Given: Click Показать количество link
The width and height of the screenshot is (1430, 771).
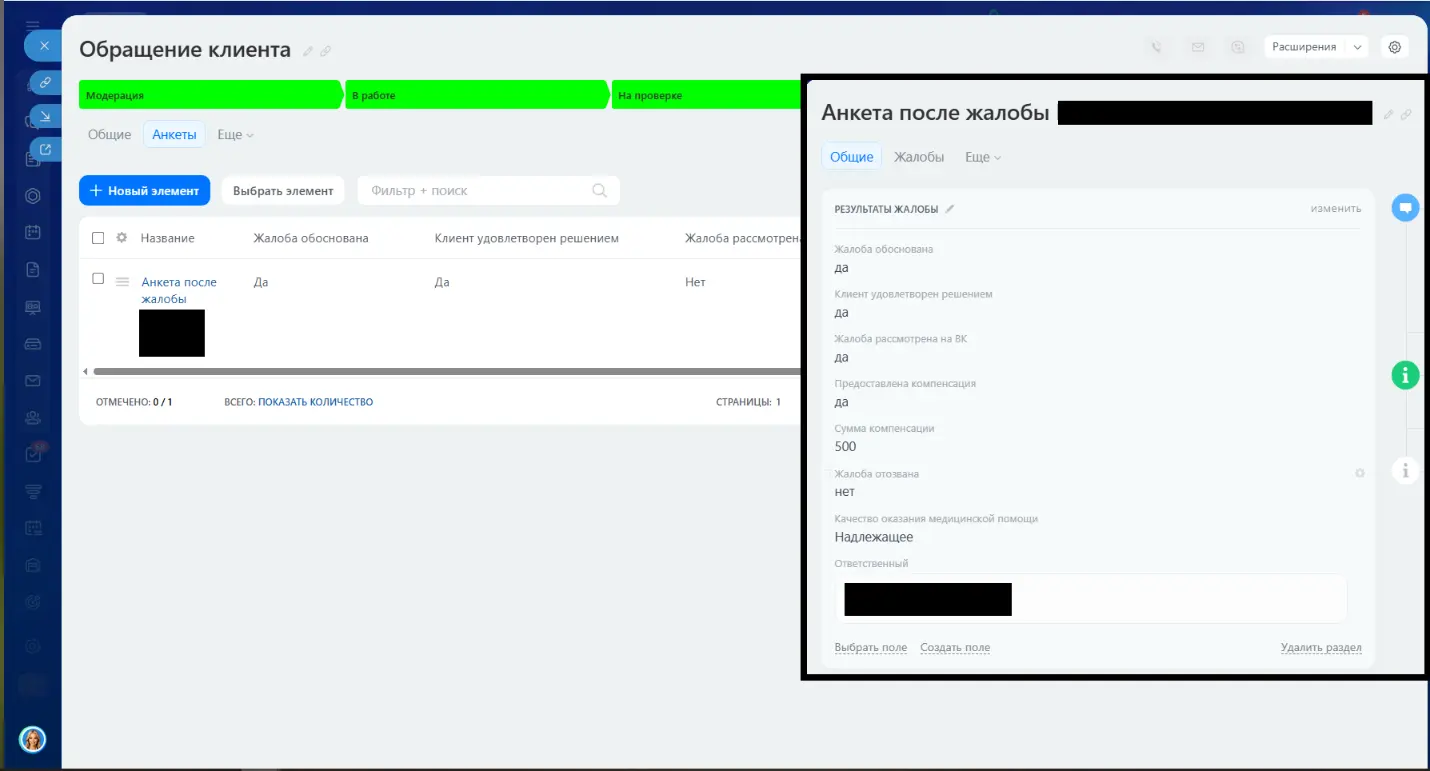Looking at the screenshot, I should 315,402.
